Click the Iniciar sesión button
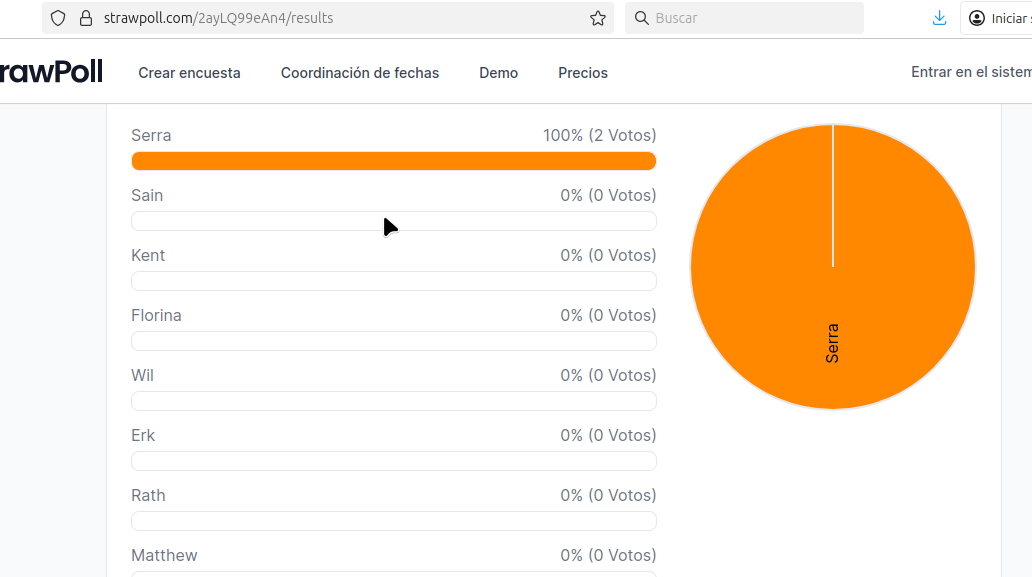This screenshot has height=577, width=1032. tap(996, 18)
